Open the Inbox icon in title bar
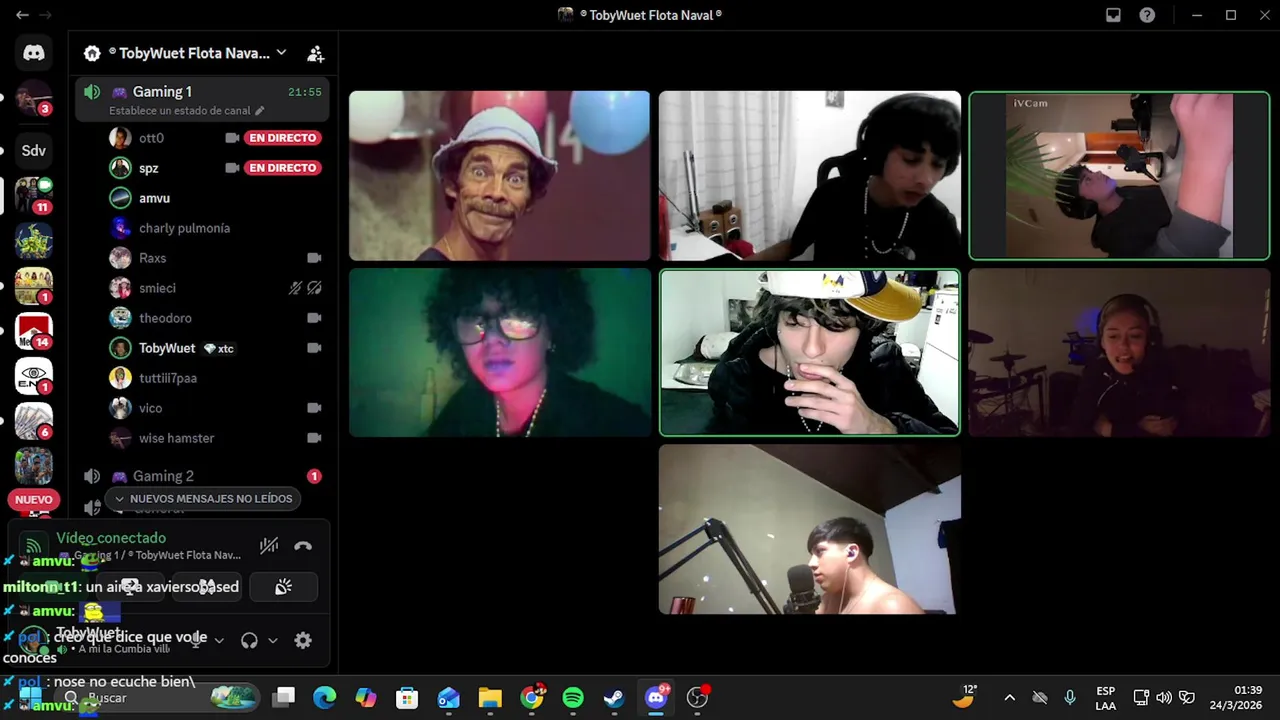The width and height of the screenshot is (1280, 720). coord(1113,15)
